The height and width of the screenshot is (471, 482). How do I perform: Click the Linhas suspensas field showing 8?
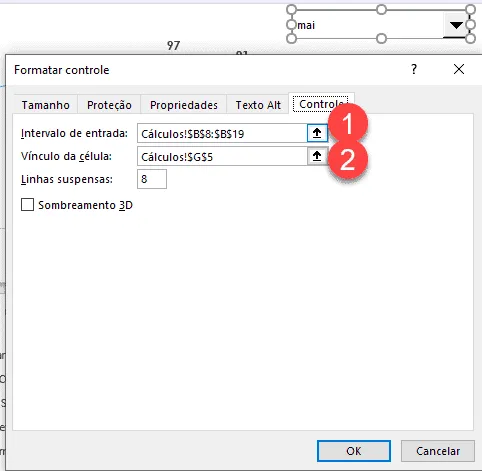(152, 179)
